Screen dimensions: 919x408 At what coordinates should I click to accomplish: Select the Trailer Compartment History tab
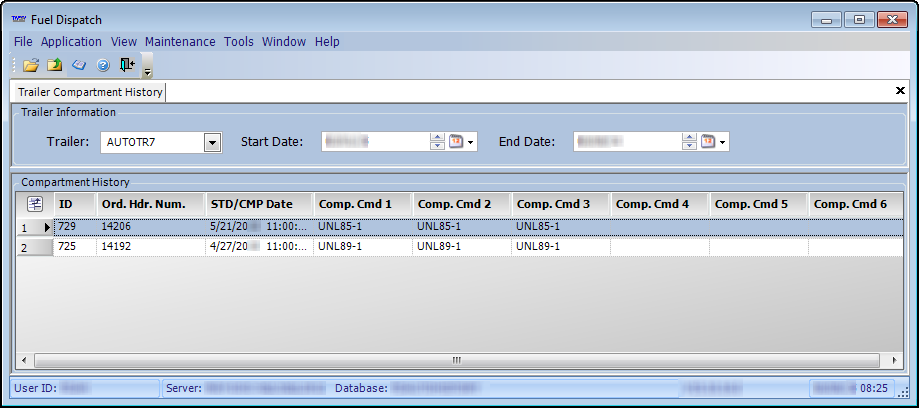click(90, 92)
